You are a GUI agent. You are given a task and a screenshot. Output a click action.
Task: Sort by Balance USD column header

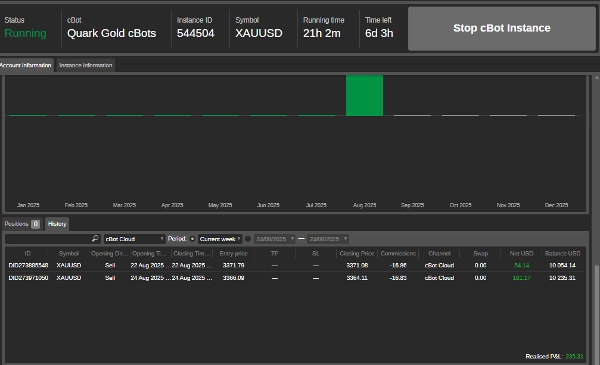pos(562,253)
